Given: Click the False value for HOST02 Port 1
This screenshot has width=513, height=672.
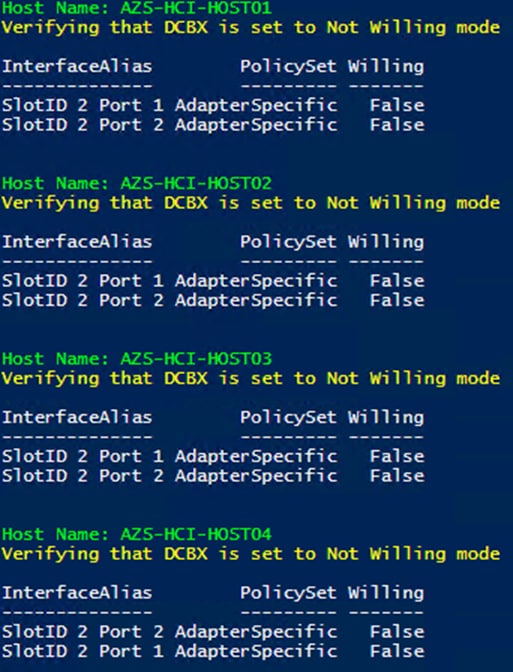Looking at the screenshot, I should pos(397,281).
